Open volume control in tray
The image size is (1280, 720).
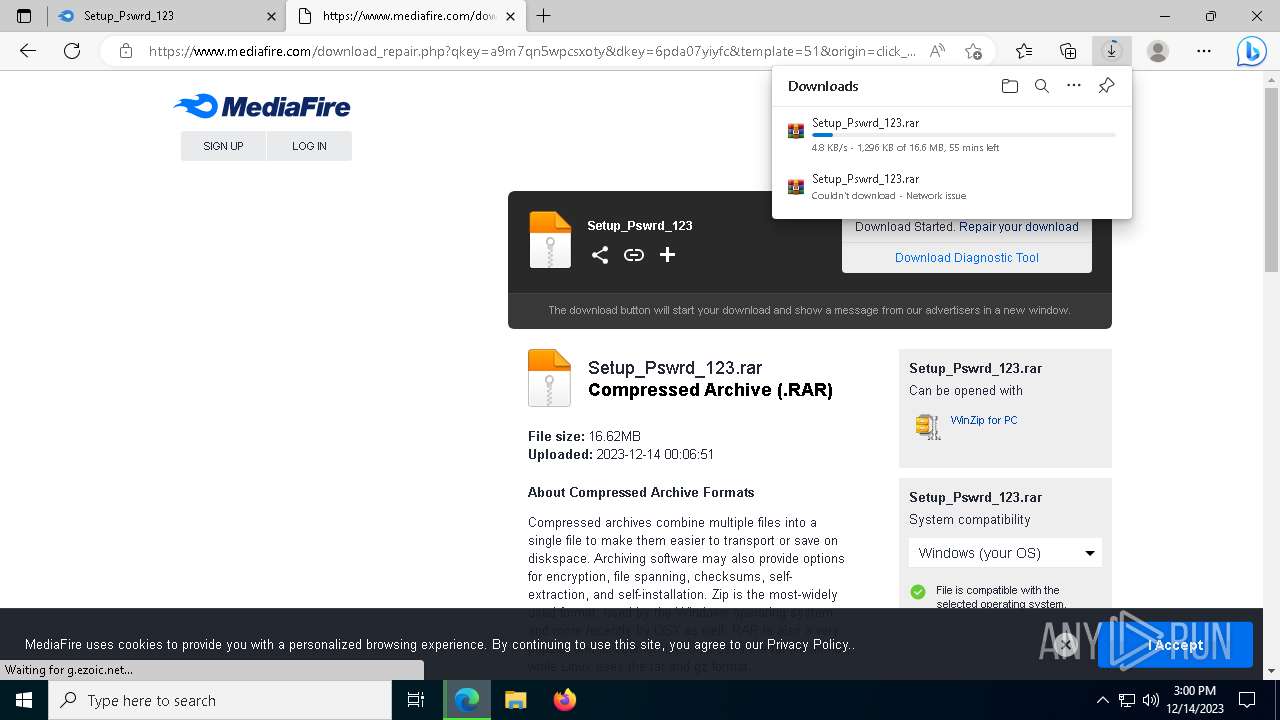[1151, 700]
